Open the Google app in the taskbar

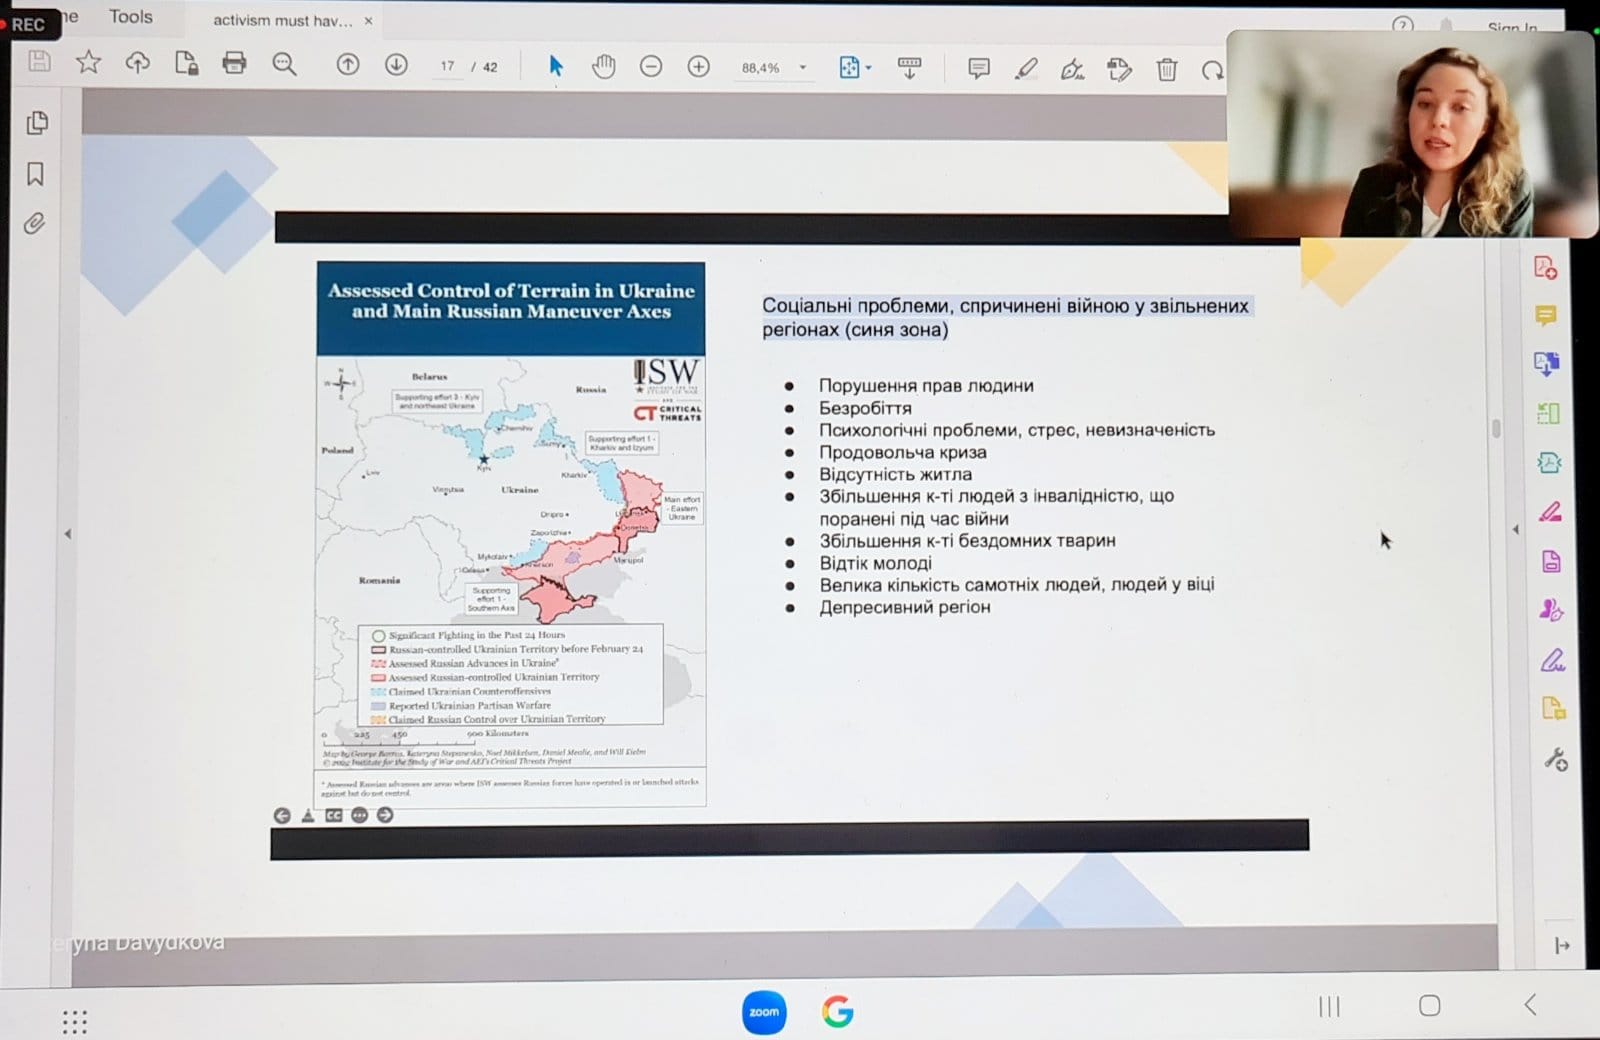tap(838, 1012)
